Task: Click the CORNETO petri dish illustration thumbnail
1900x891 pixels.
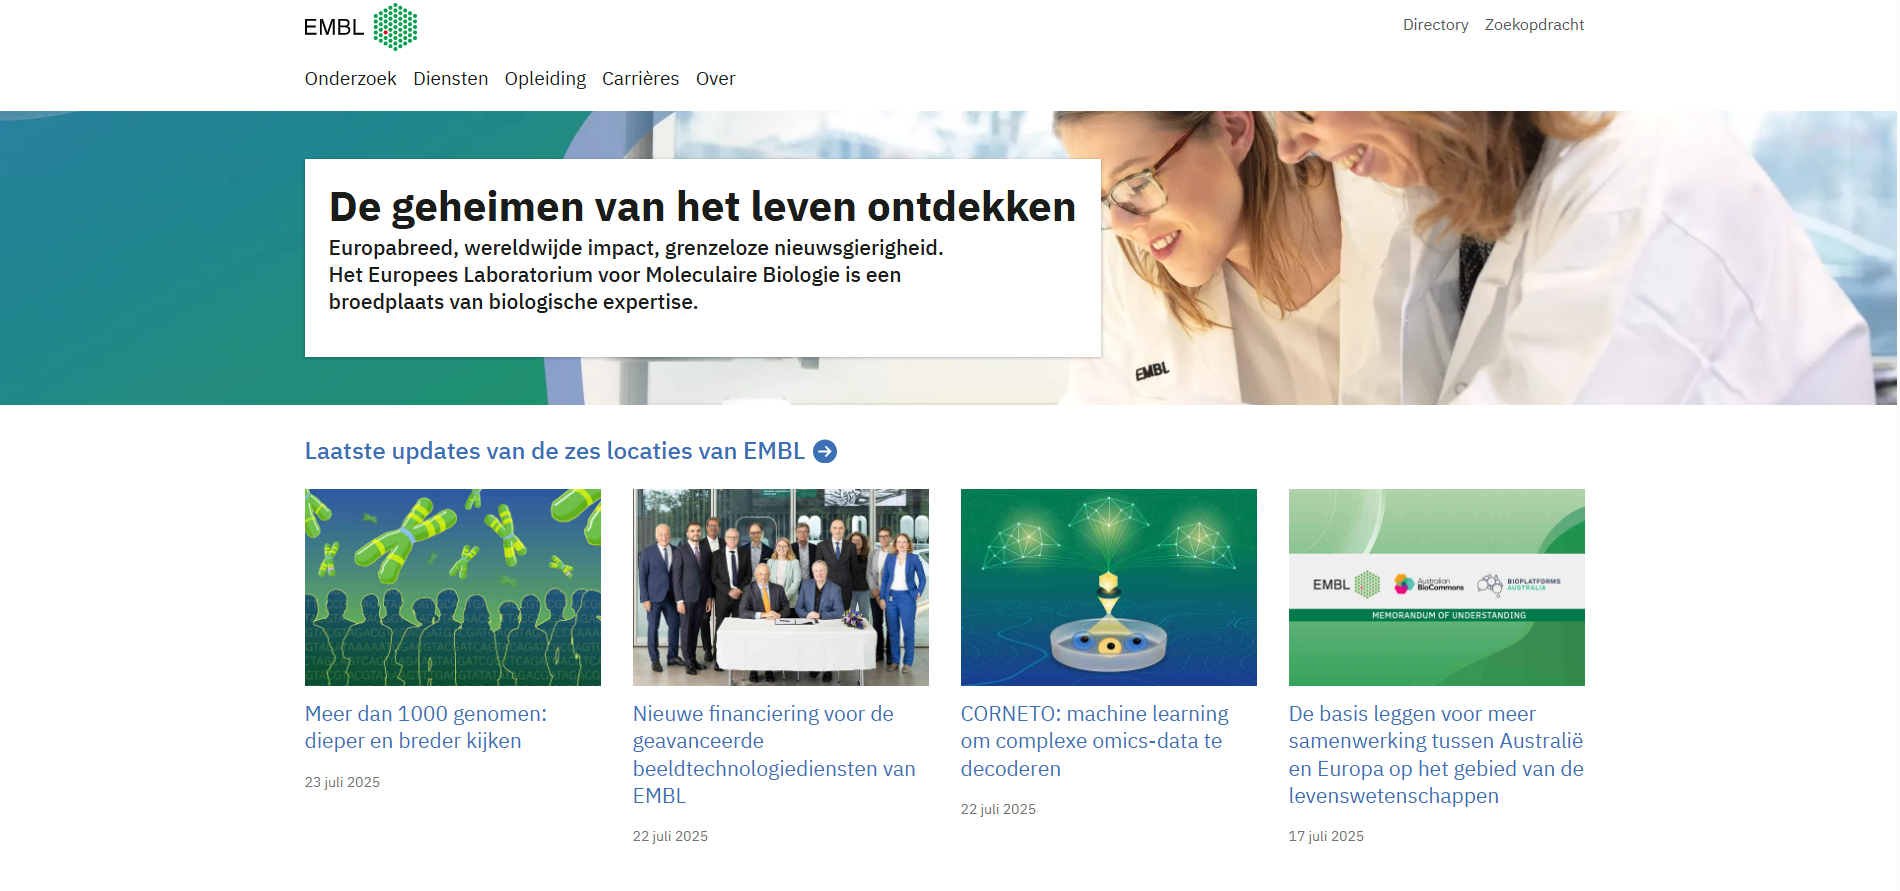Action: (1109, 587)
